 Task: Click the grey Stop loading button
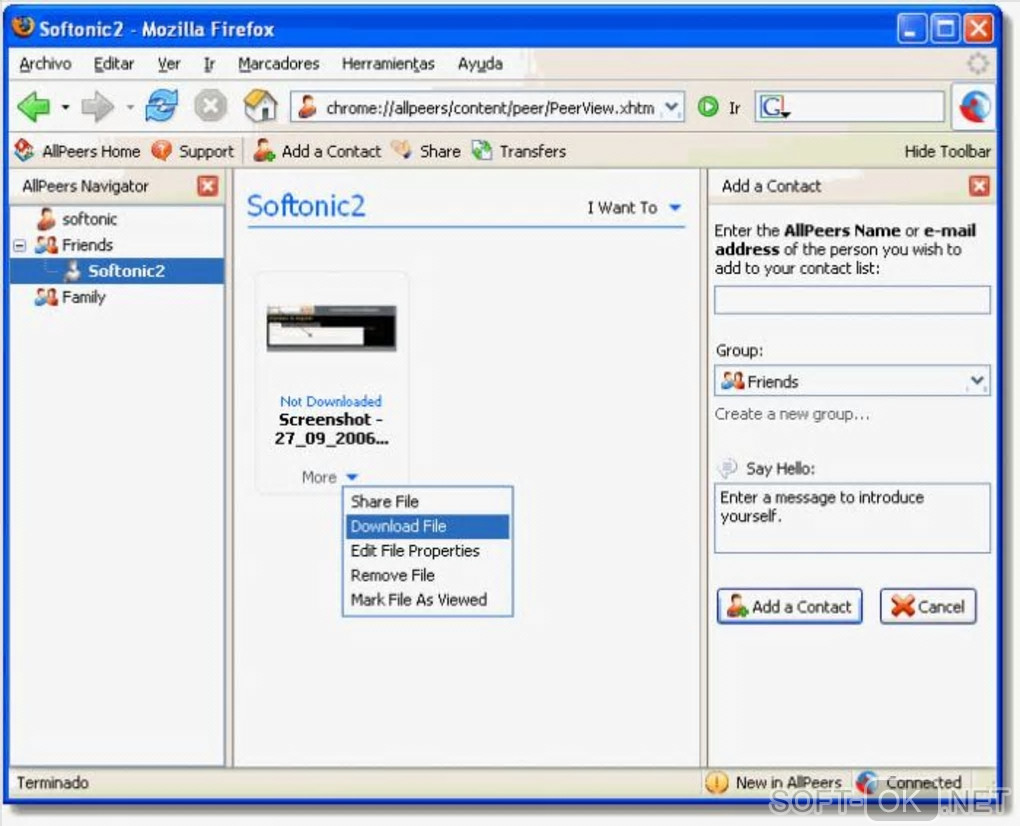211,107
